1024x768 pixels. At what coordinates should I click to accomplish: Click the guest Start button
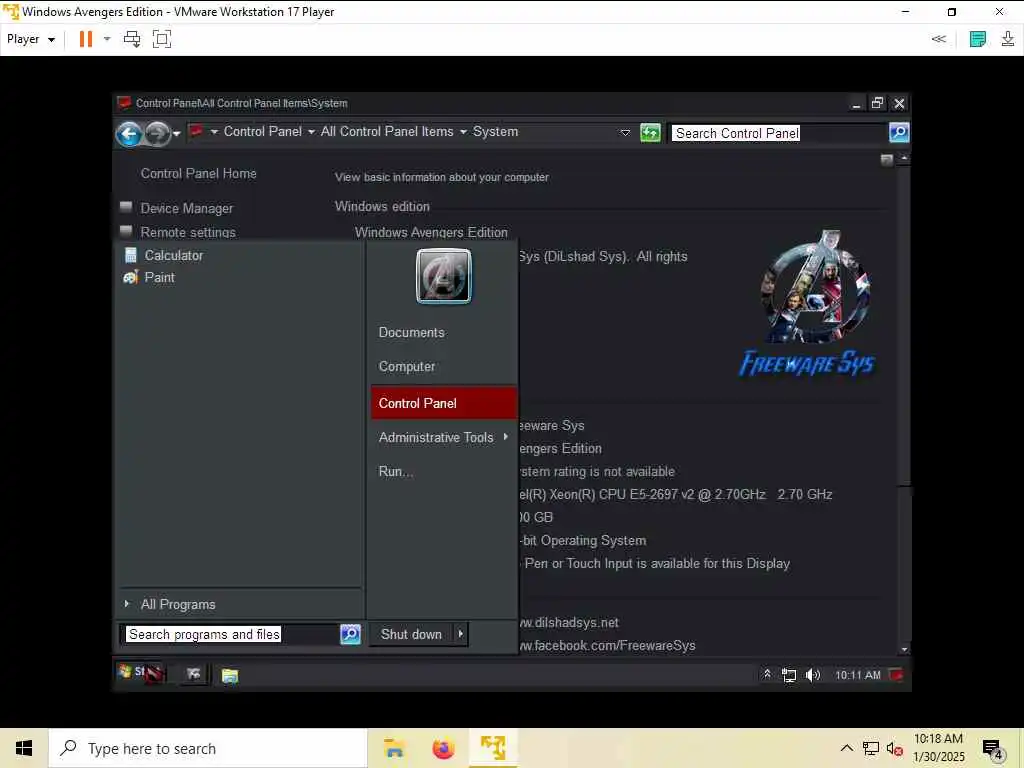coord(140,673)
